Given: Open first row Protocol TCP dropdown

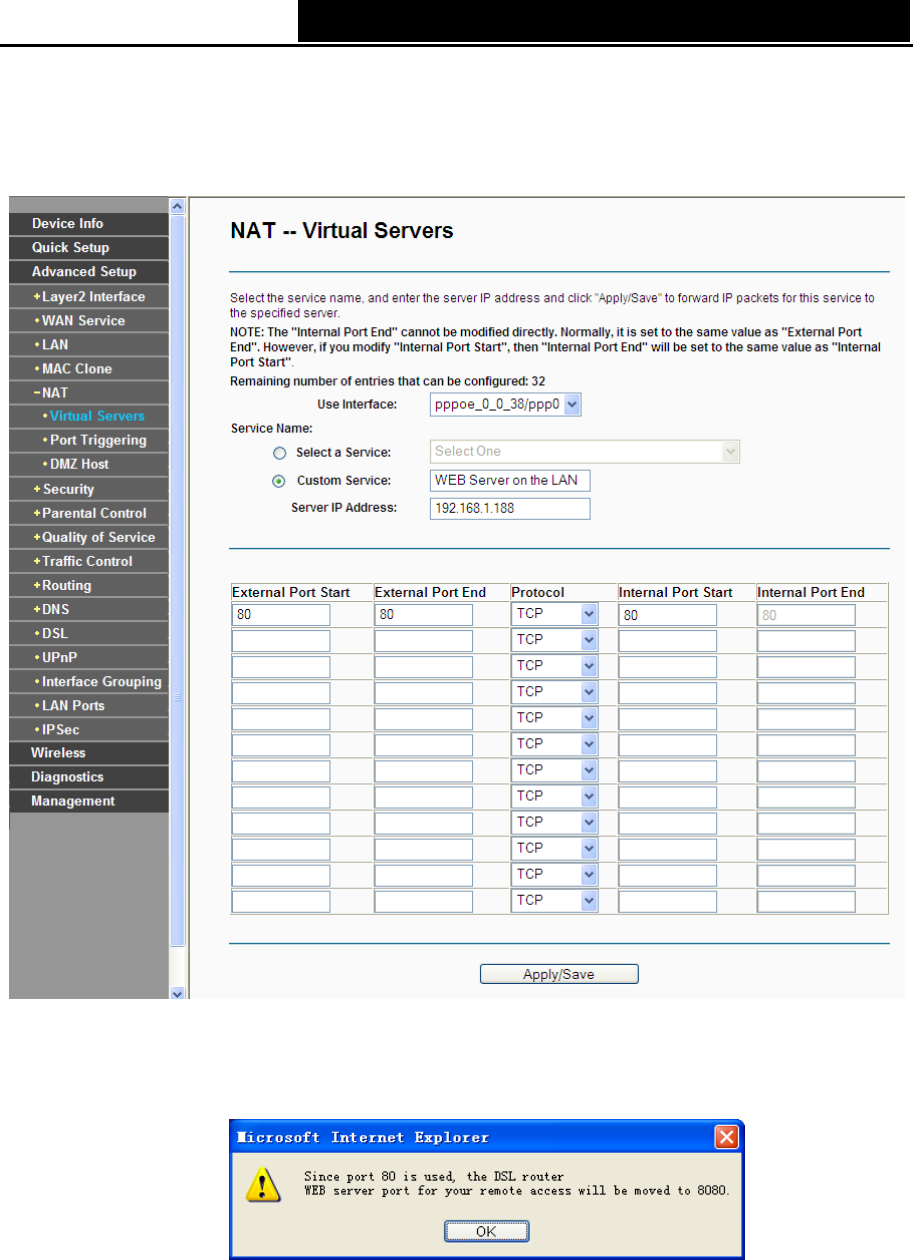Looking at the screenshot, I should 555,614.
